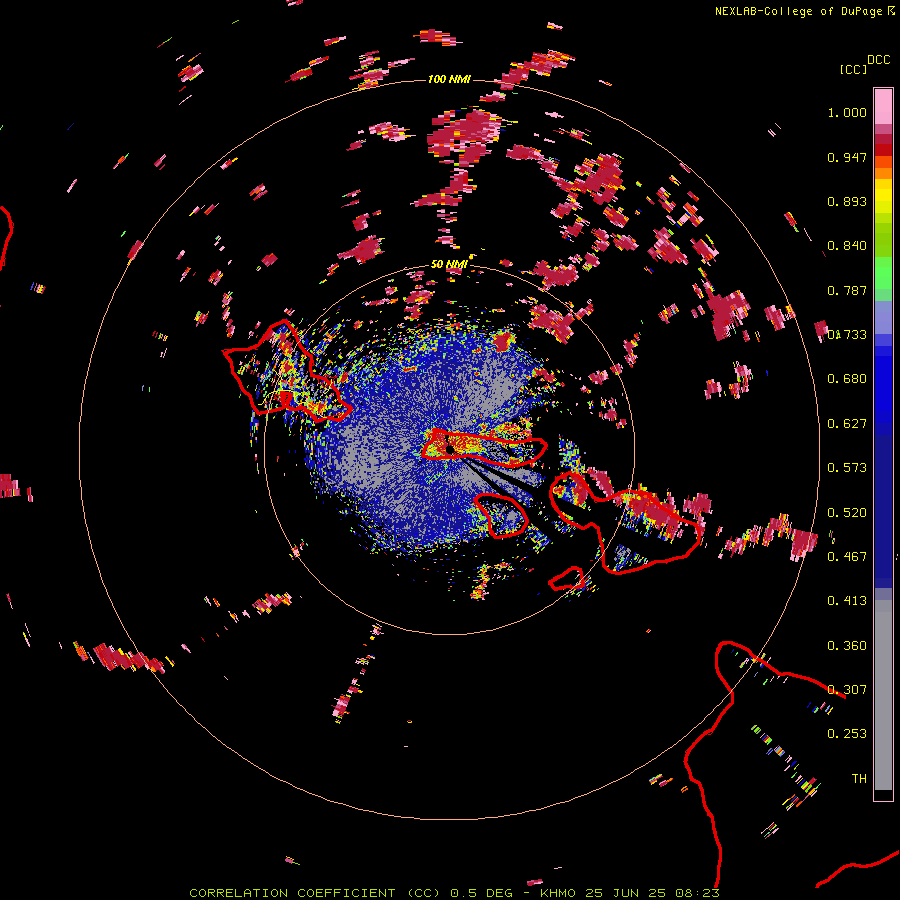Click the 0.840 color scale value
900x900 pixels.
point(847,246)
